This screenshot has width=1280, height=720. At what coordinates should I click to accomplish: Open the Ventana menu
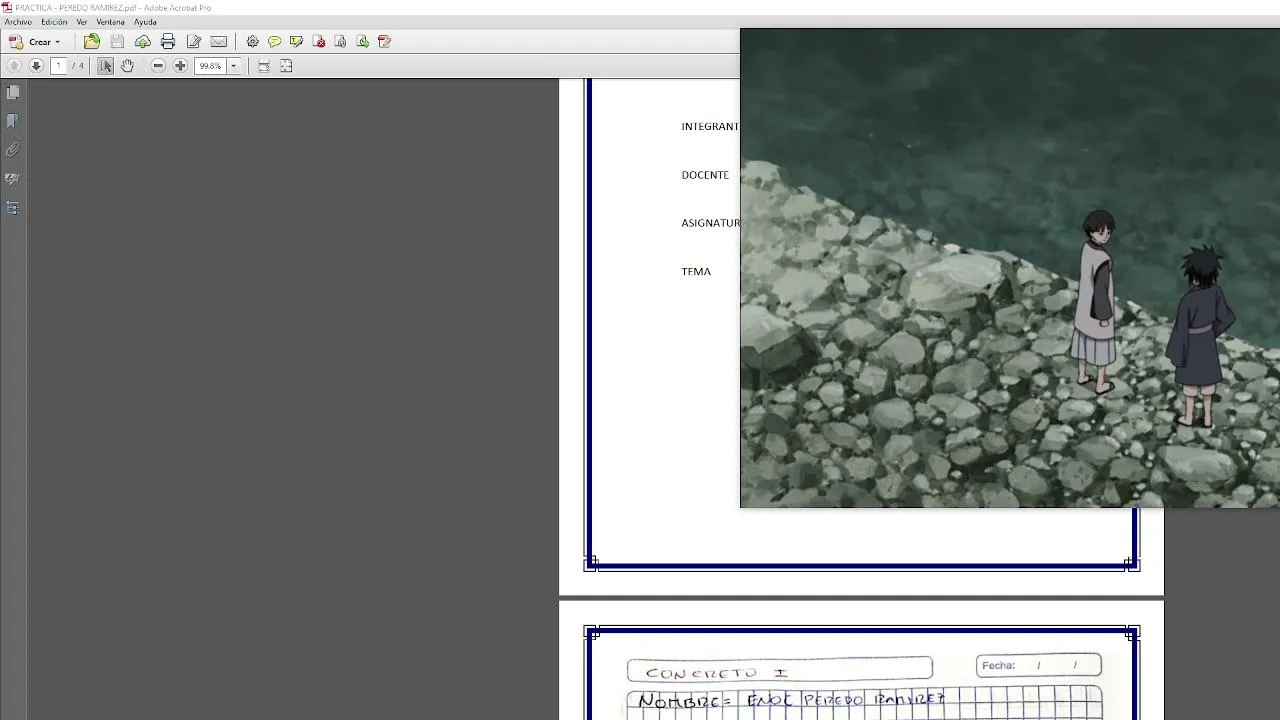(x=110, y=22)
